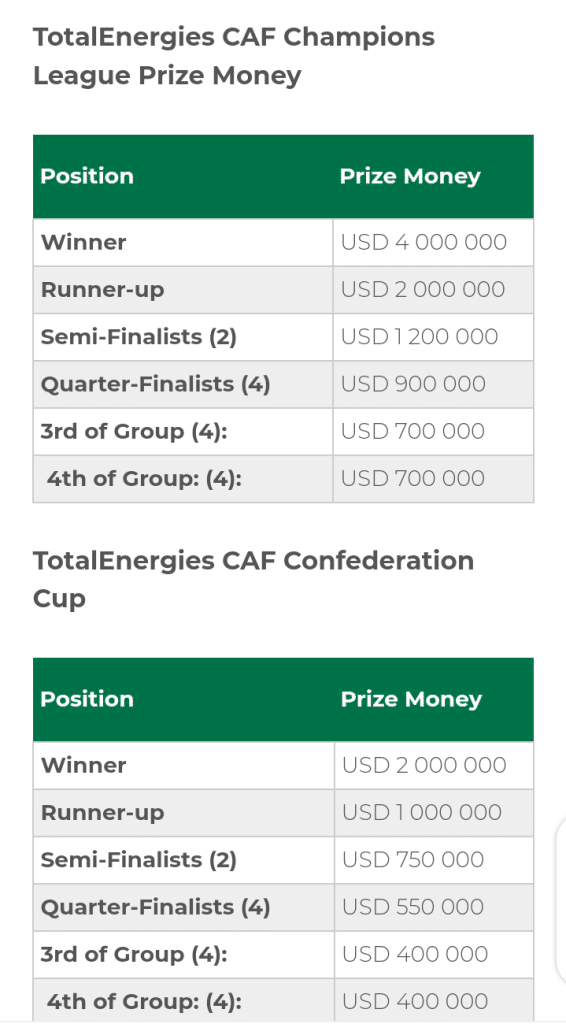Click the Champions League Winner row label
The width and height of the screenshot is (566, 1024).
point(84,242)
